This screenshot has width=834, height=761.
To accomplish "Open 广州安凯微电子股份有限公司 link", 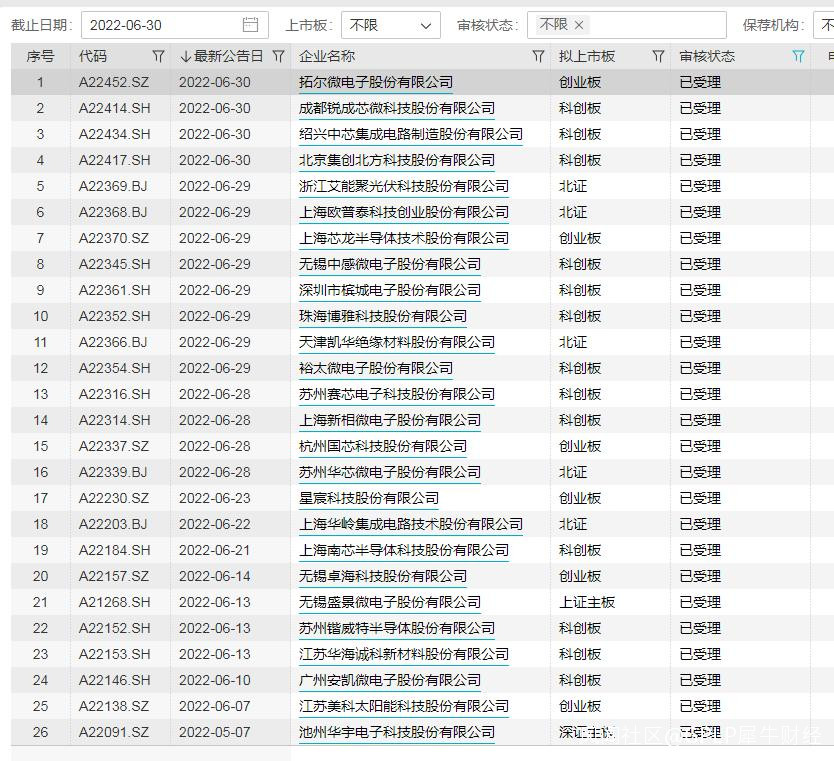I will point(390,681).
